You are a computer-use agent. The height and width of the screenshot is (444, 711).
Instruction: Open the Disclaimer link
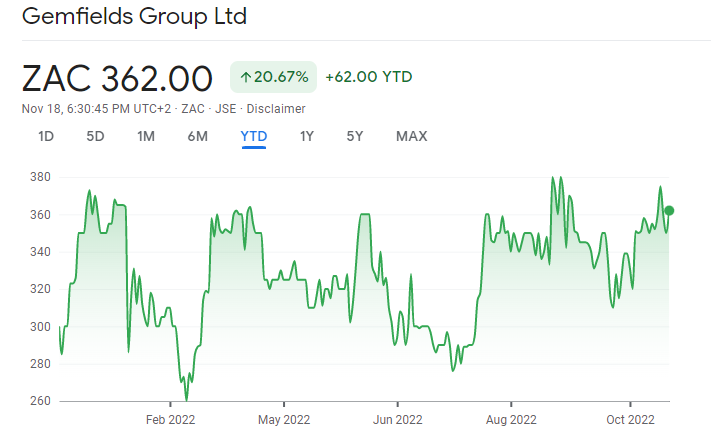coord(276,109)
